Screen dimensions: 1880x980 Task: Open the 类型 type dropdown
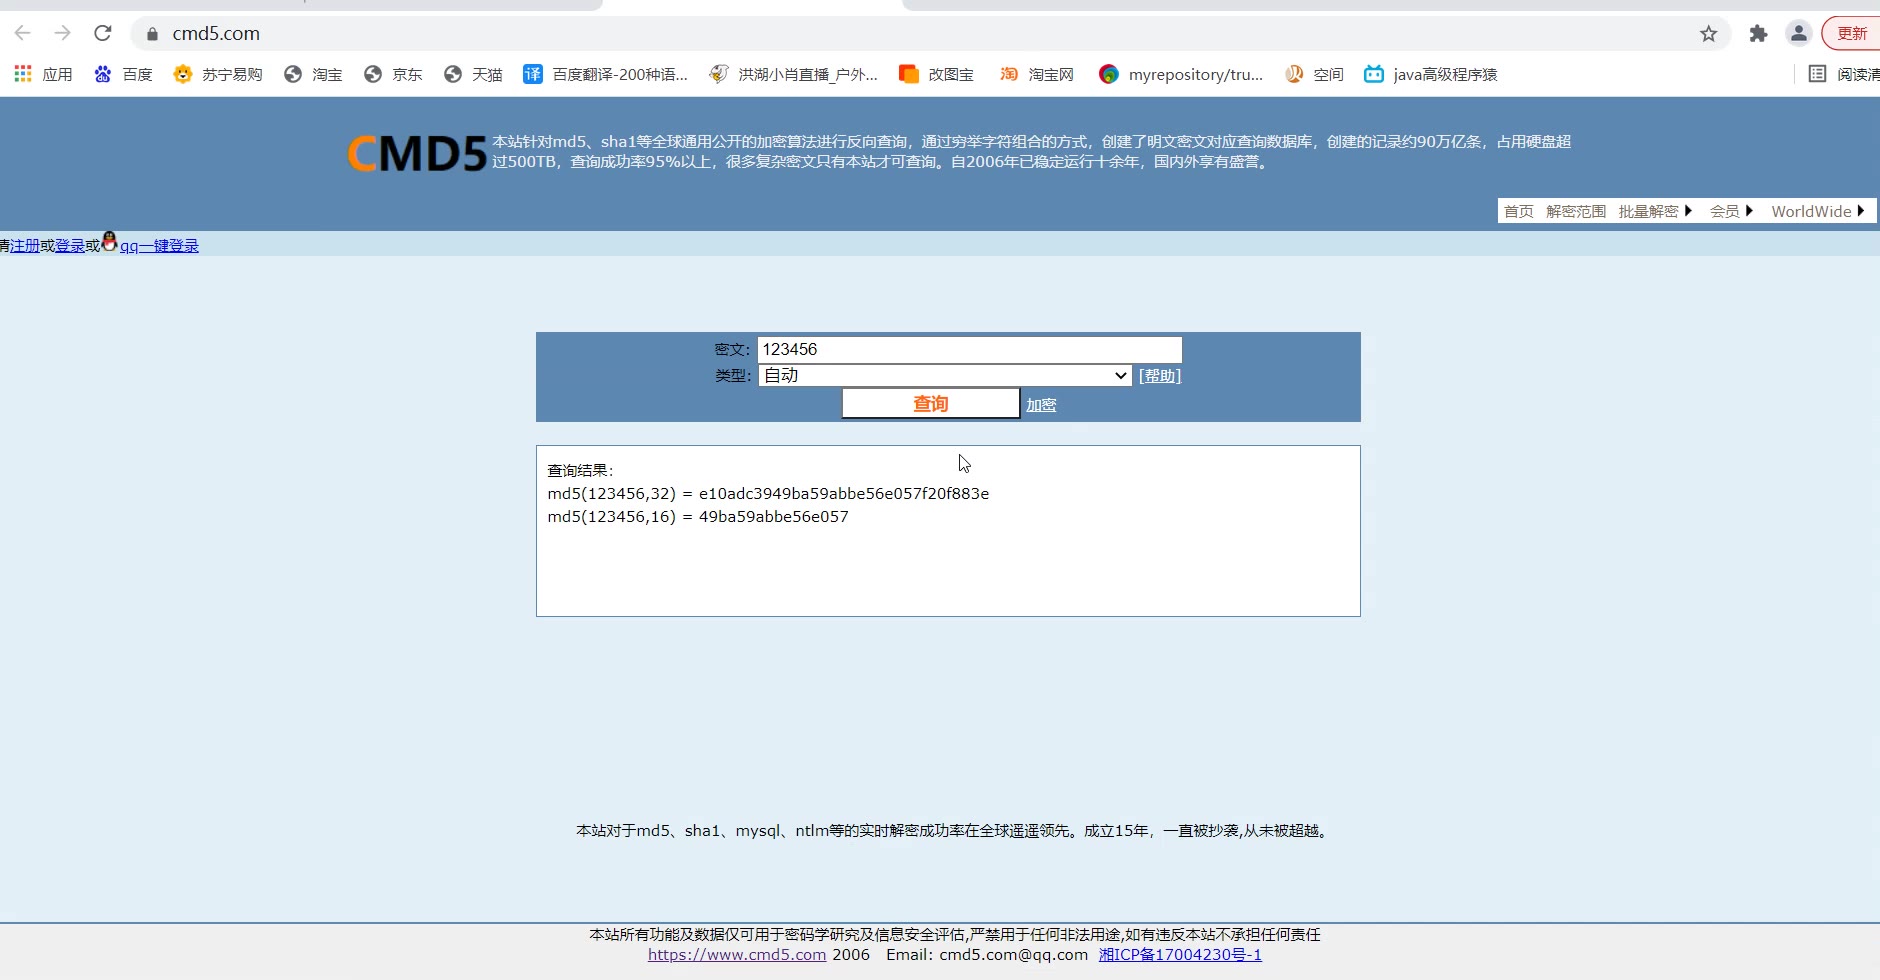[945, 375]
